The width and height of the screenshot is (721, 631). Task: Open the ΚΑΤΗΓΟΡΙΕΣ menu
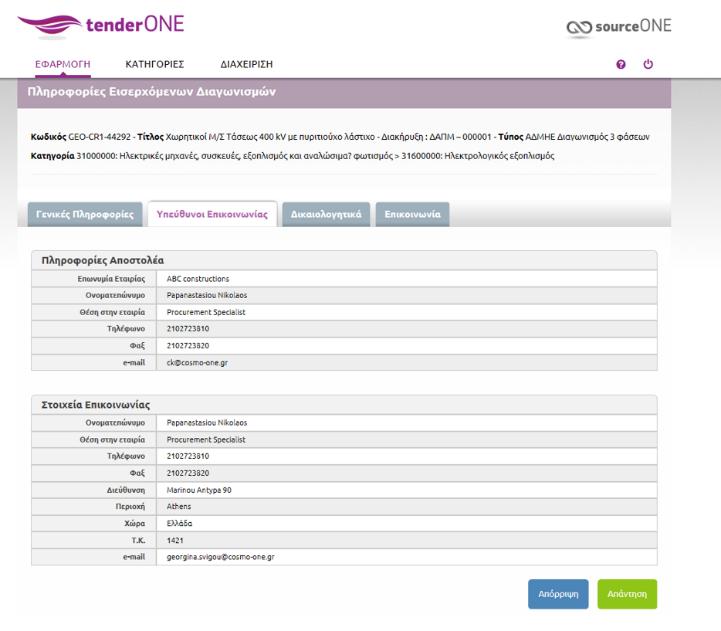(155, 64)
